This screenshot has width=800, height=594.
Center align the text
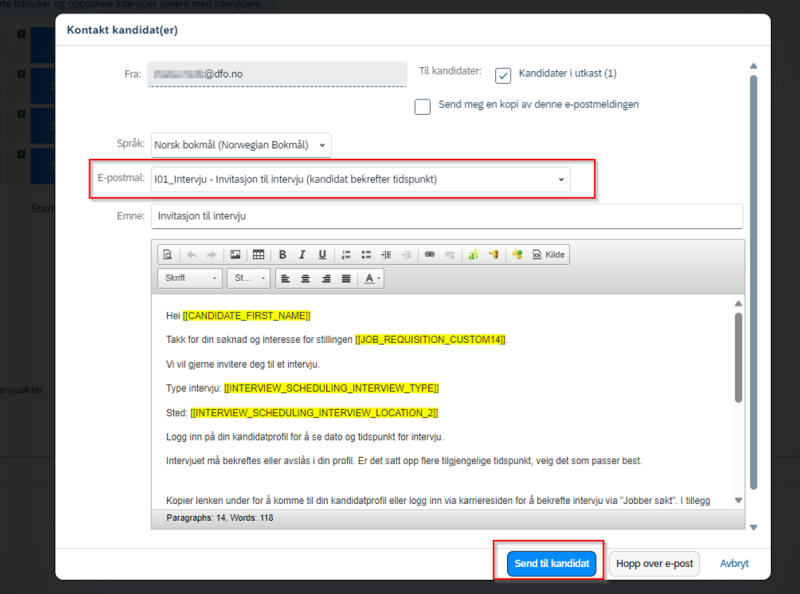coord(306,279)
